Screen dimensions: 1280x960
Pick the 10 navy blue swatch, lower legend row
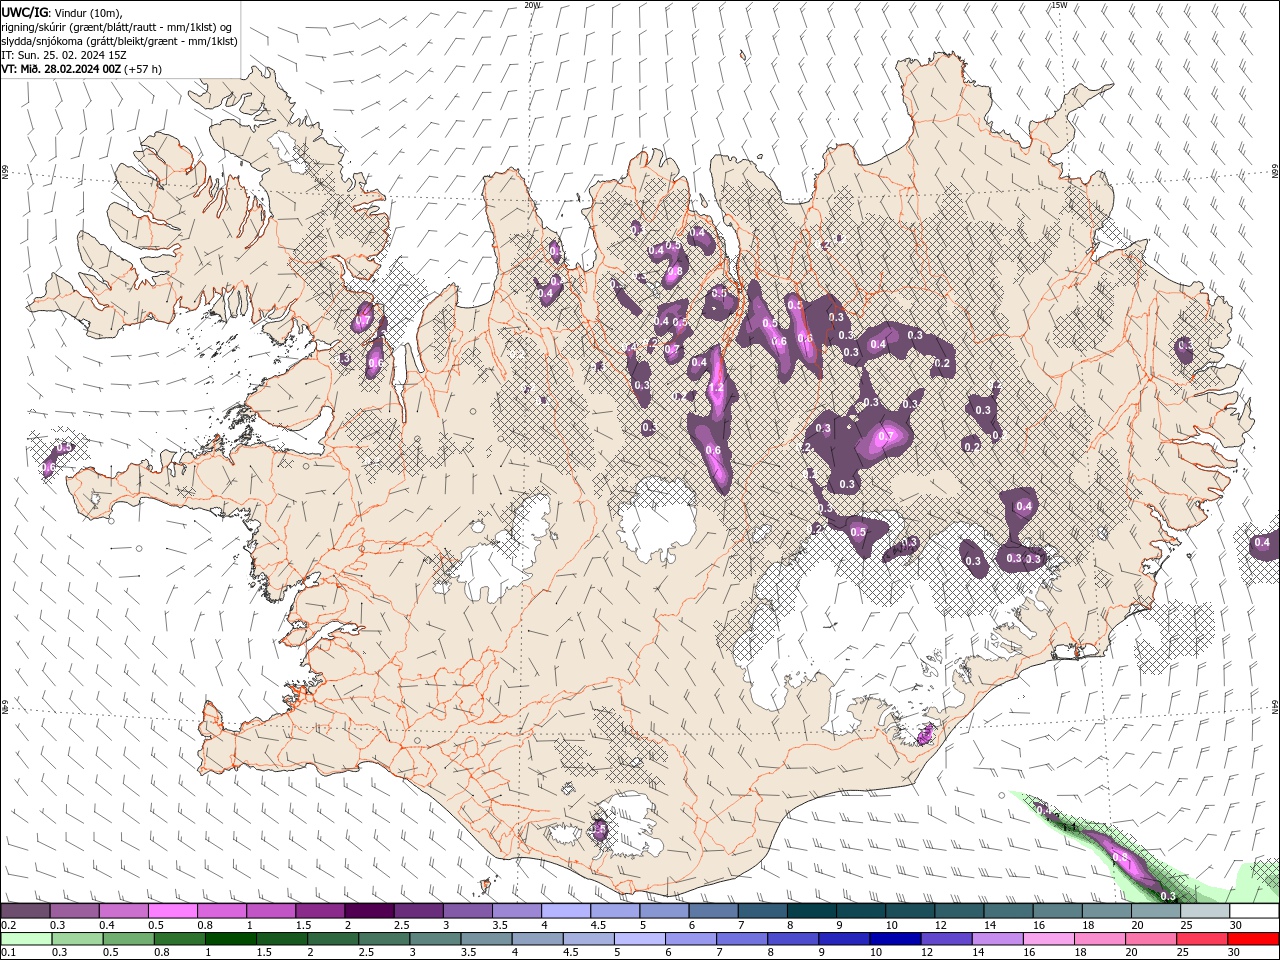894,939
